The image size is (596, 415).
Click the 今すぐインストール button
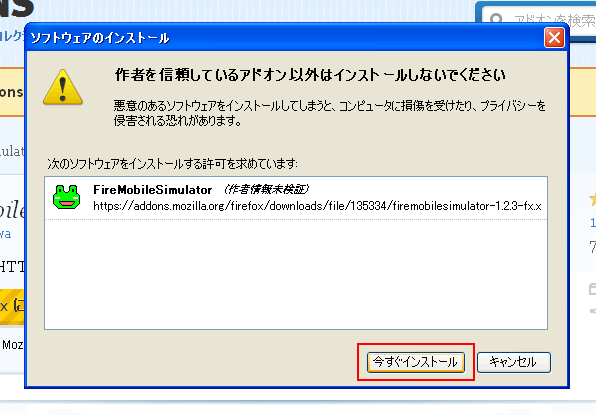[x=415, y=362]
